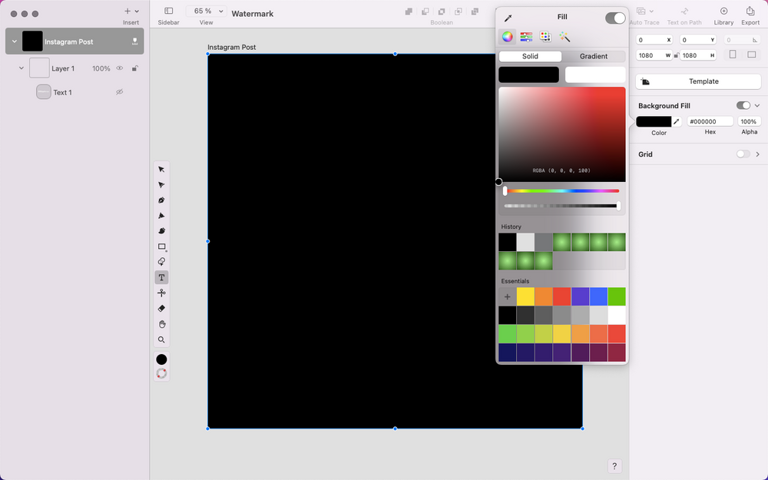Viewport: 768px width, 480px height.
Task: Click the X position field
Action: [654, 40]
